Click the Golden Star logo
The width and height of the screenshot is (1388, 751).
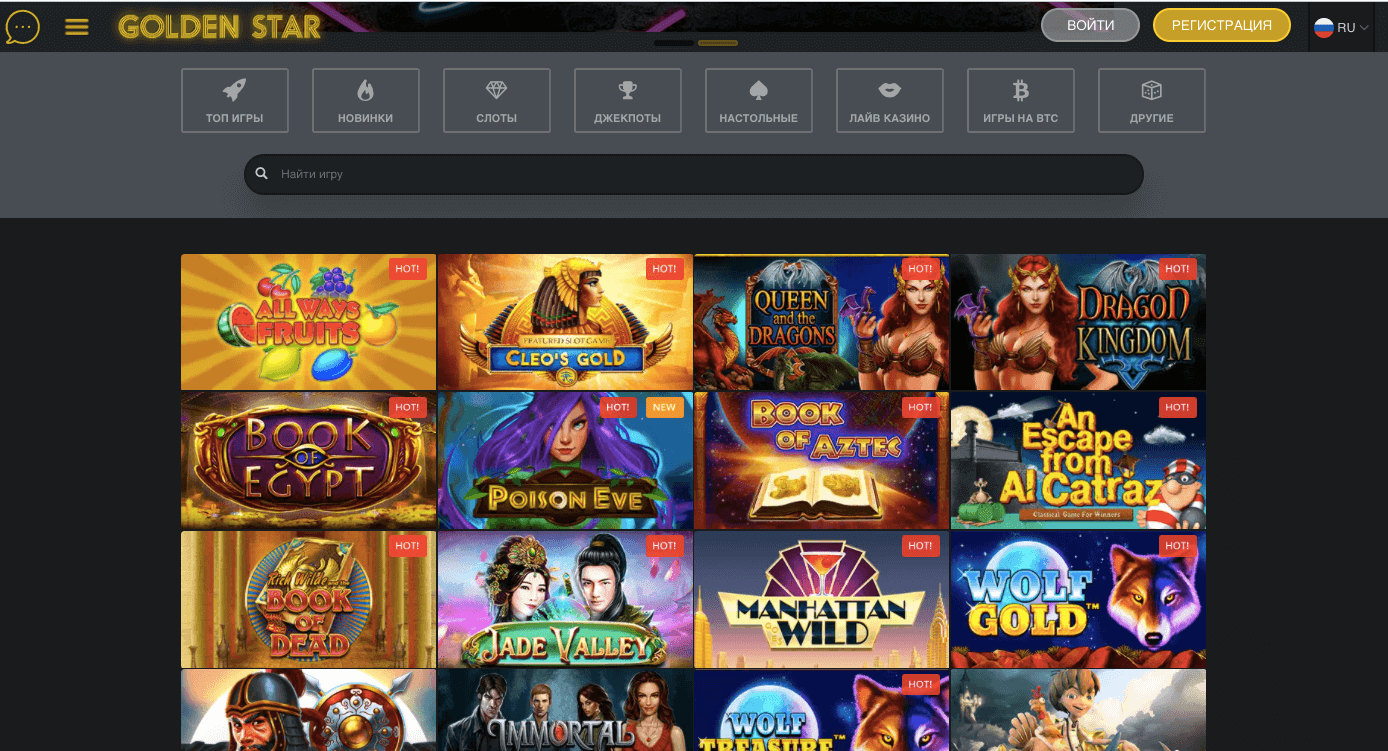219,27
